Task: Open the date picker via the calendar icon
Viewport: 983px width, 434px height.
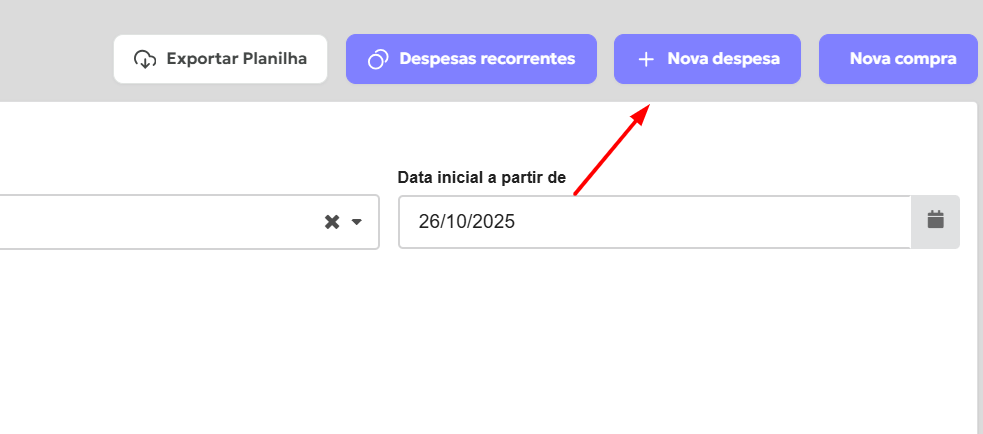Action: (x=935, y=221)
